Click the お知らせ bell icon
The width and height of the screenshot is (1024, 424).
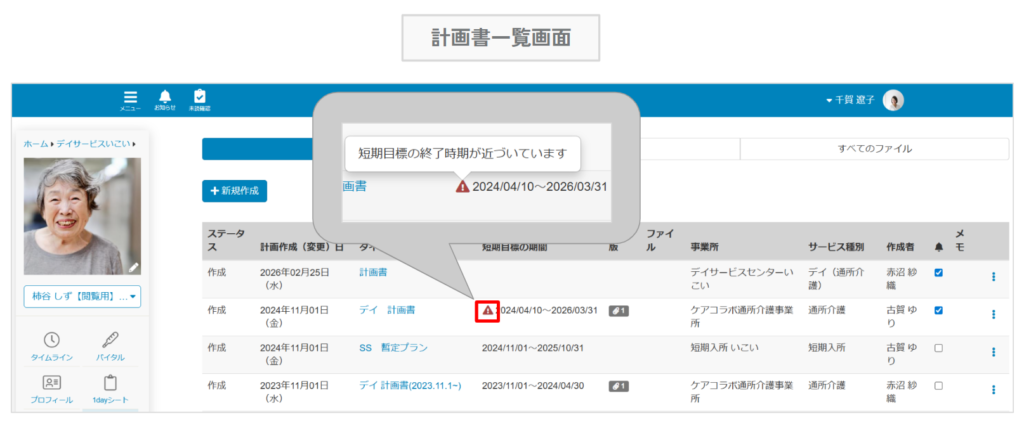pos(165,99)
